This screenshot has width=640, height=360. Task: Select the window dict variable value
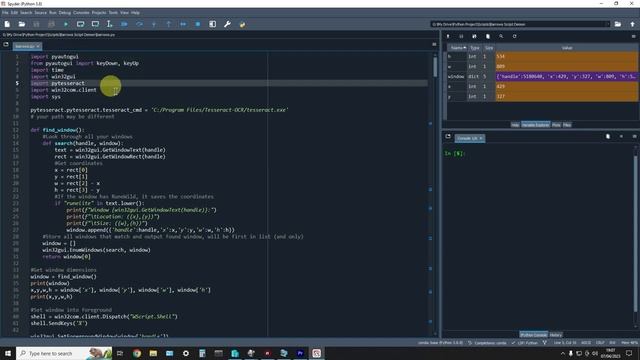click(566, 76)
